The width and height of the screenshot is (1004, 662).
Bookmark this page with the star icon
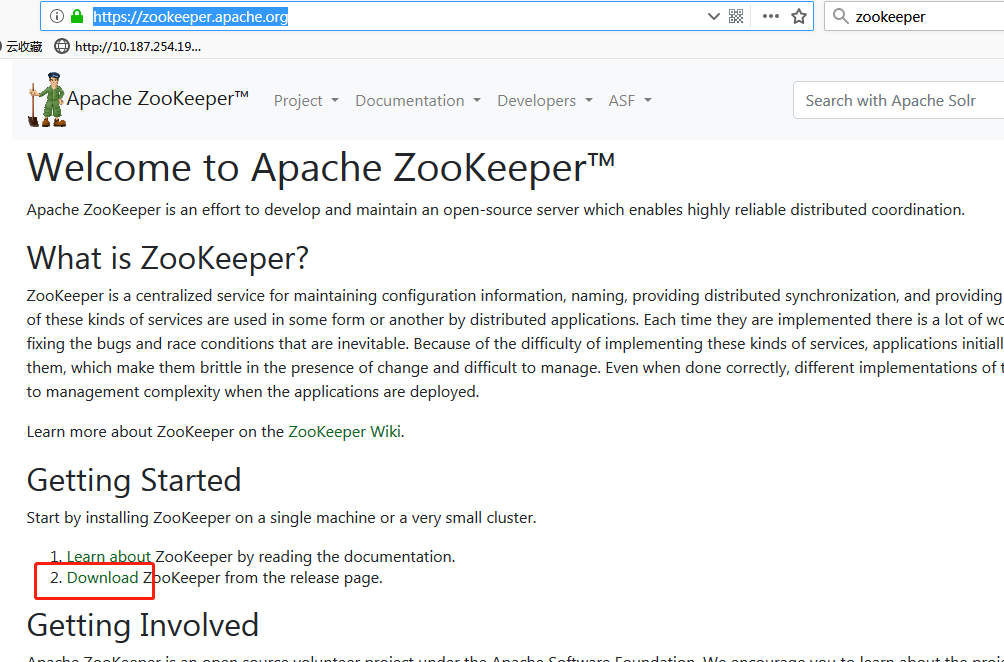[798, 17]
